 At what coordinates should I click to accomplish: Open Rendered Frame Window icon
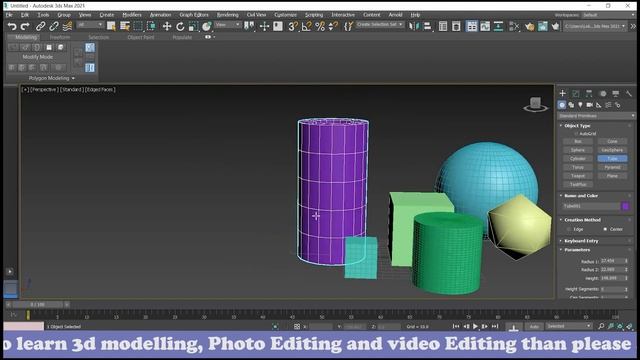click(542, 27)
